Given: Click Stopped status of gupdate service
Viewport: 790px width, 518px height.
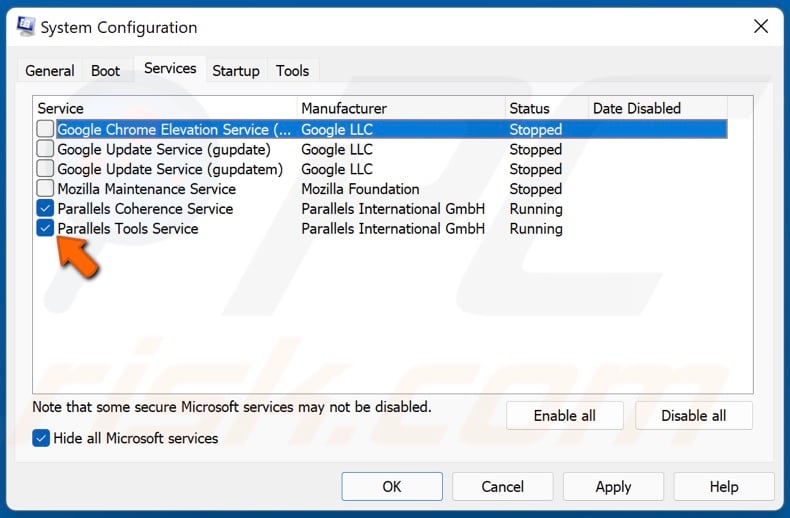Looking at the screenshot, I should (x=536, y=149).
